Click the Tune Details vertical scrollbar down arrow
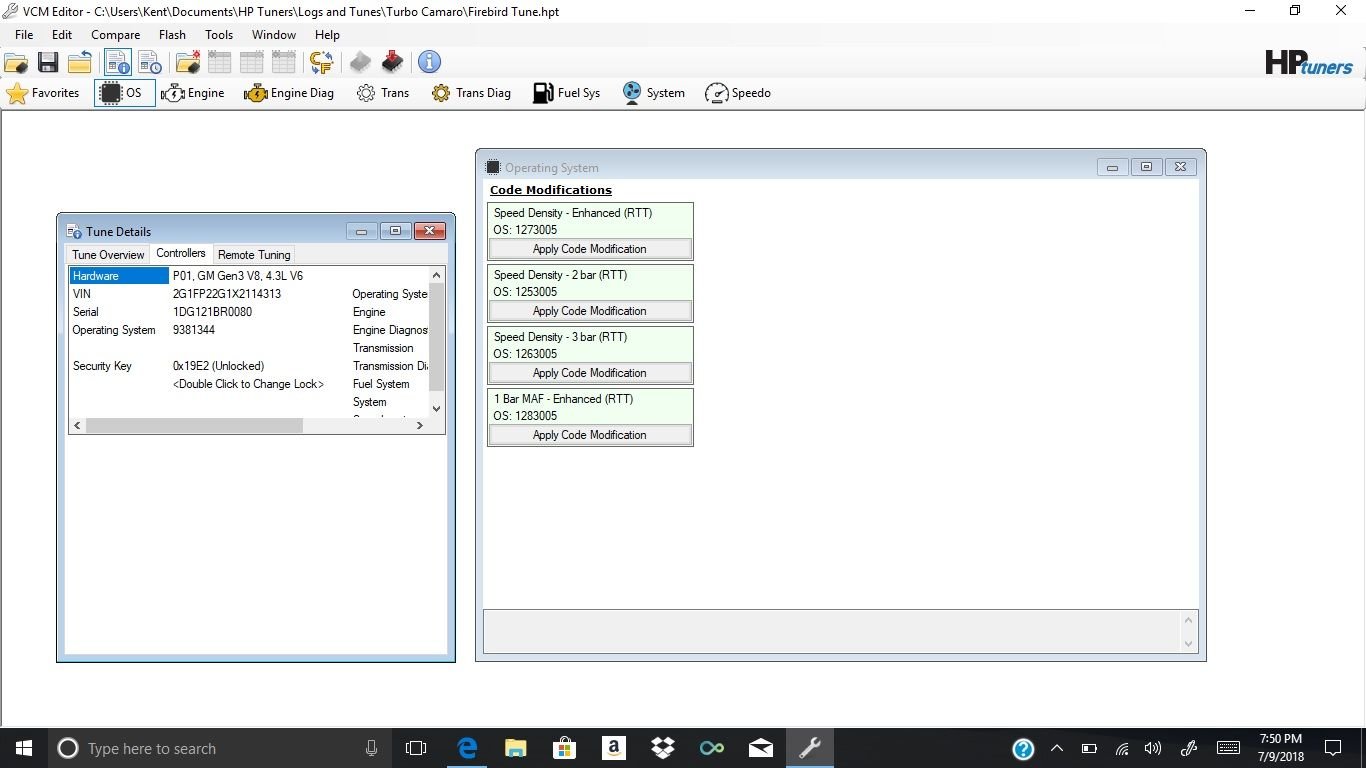Viewport: 1366px width, 768px height. [x=436, y=408]
